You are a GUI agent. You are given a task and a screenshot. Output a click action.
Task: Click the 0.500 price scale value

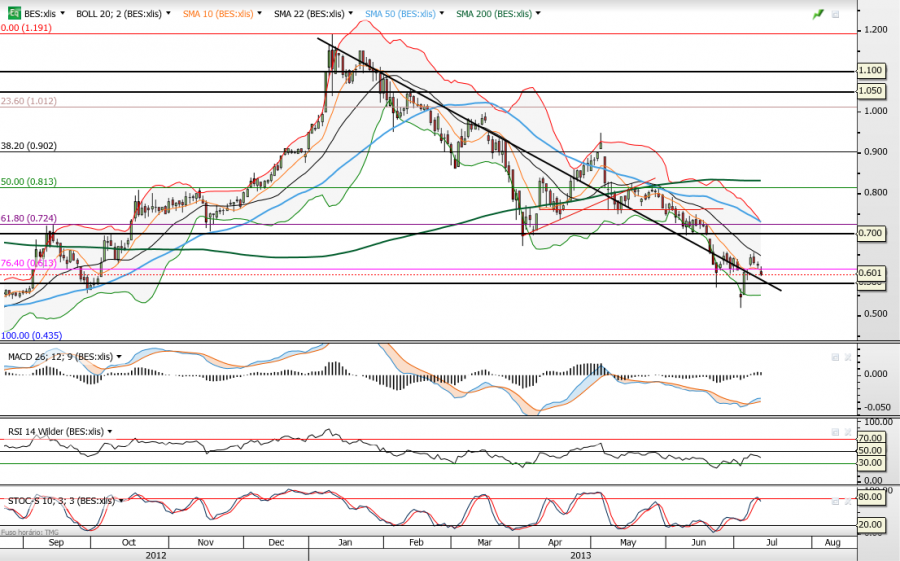pos(875,314)
